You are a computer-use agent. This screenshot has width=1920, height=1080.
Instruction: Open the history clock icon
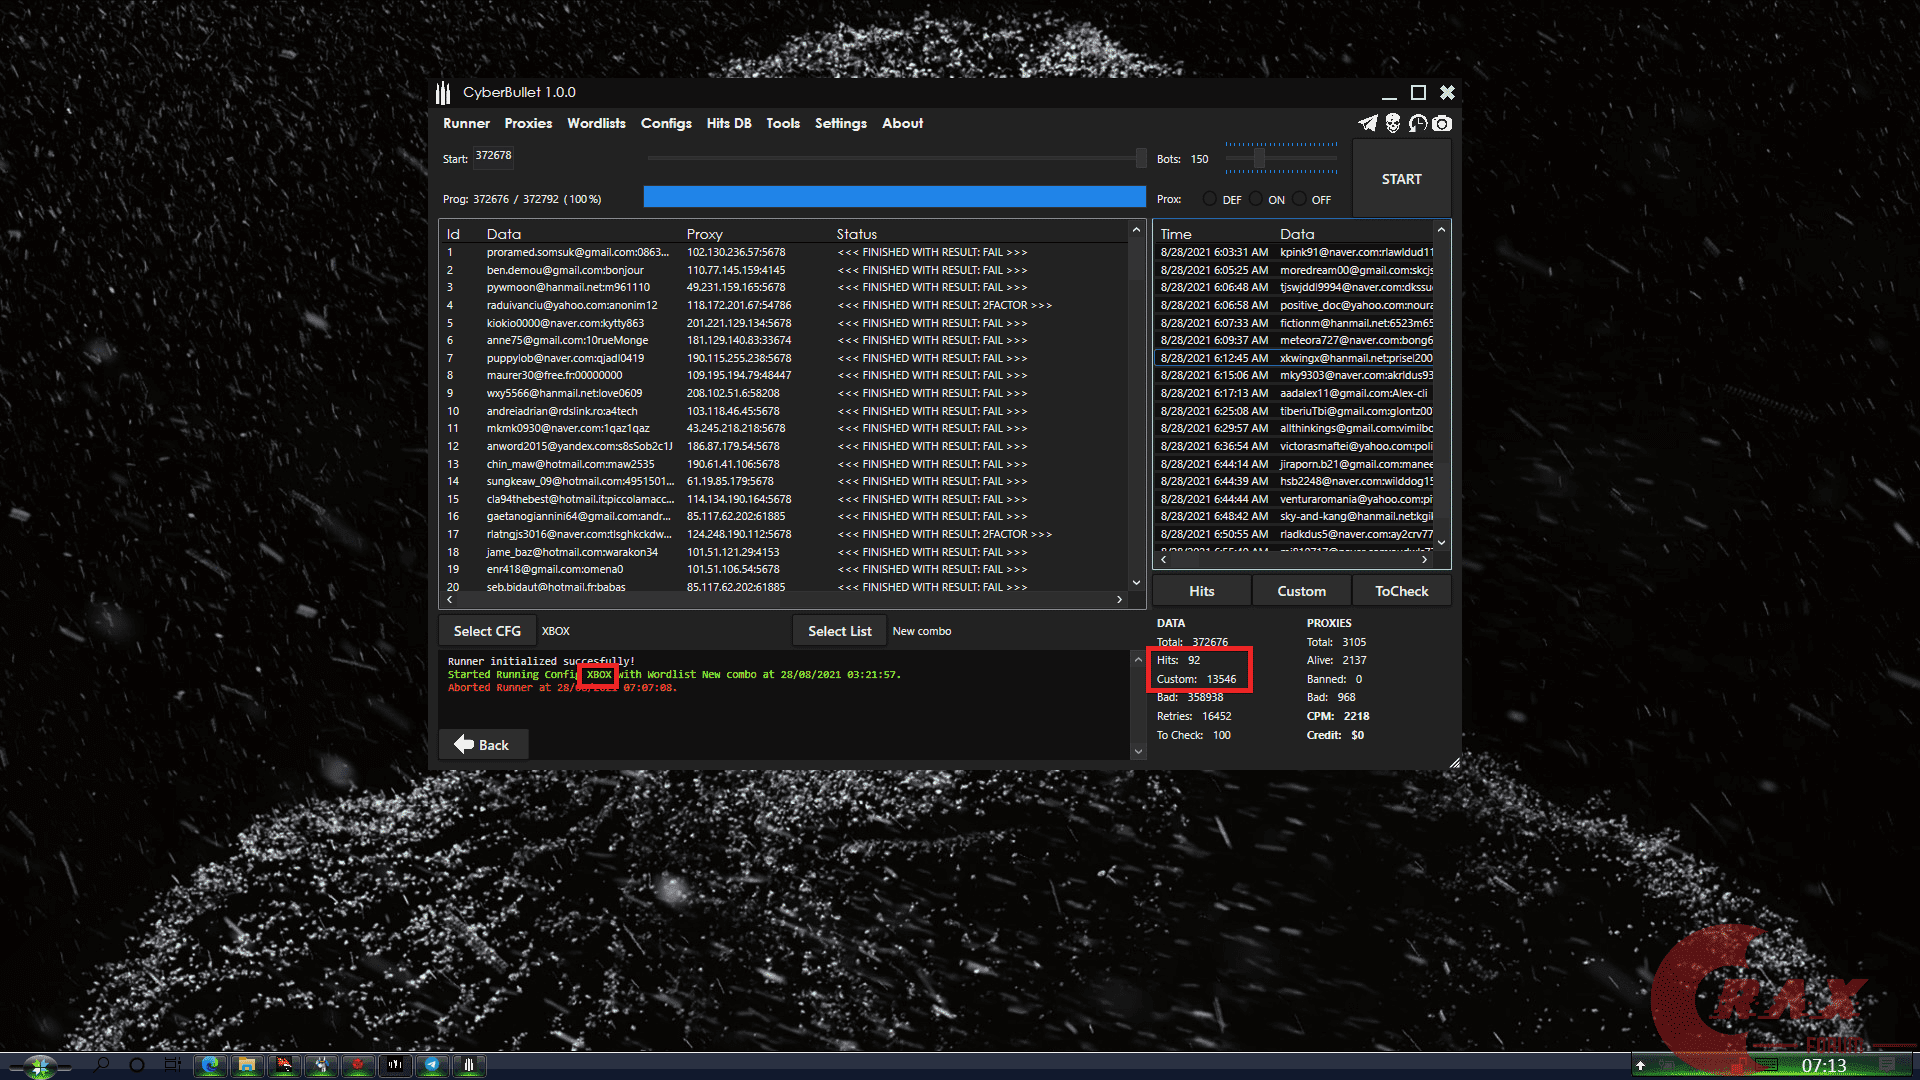(1418, 123)
